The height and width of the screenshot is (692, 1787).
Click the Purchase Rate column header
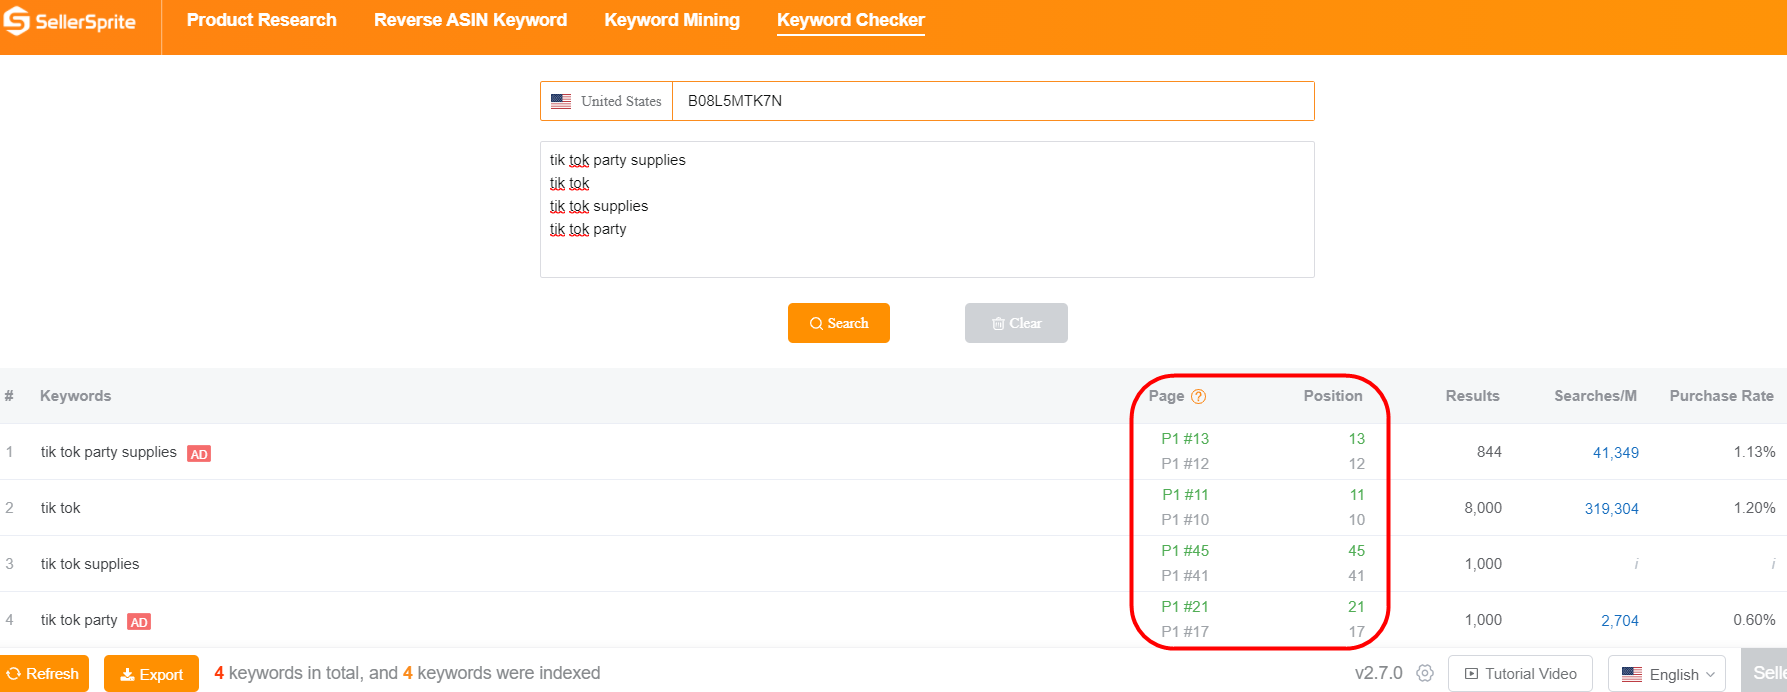(1721, 396)
